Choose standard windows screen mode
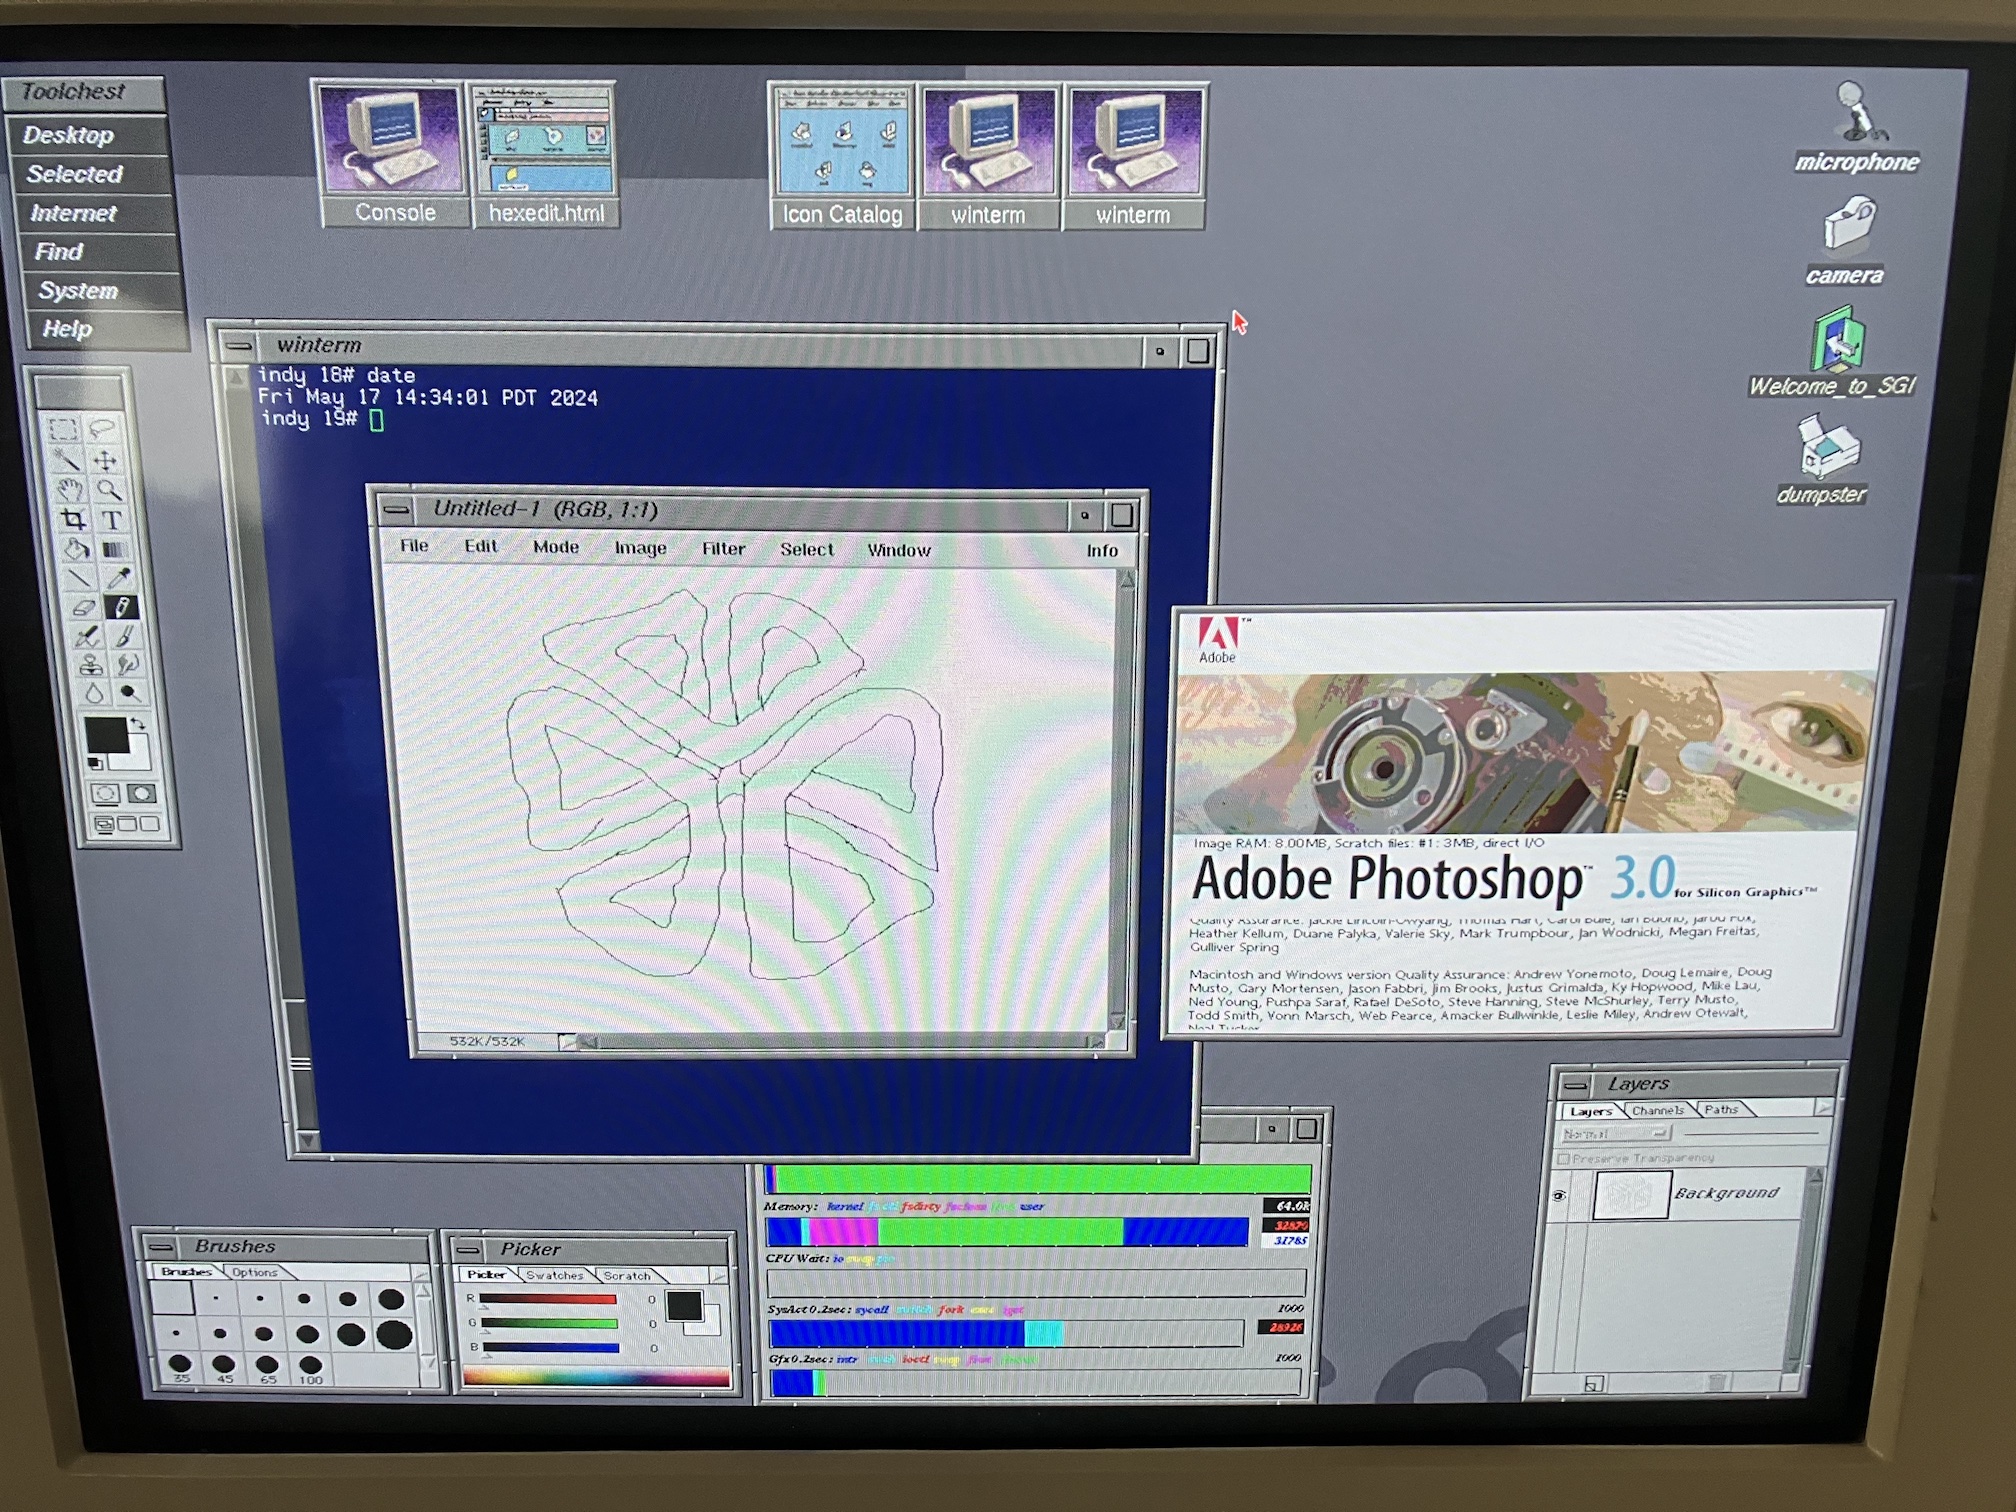 click(104, 825)
